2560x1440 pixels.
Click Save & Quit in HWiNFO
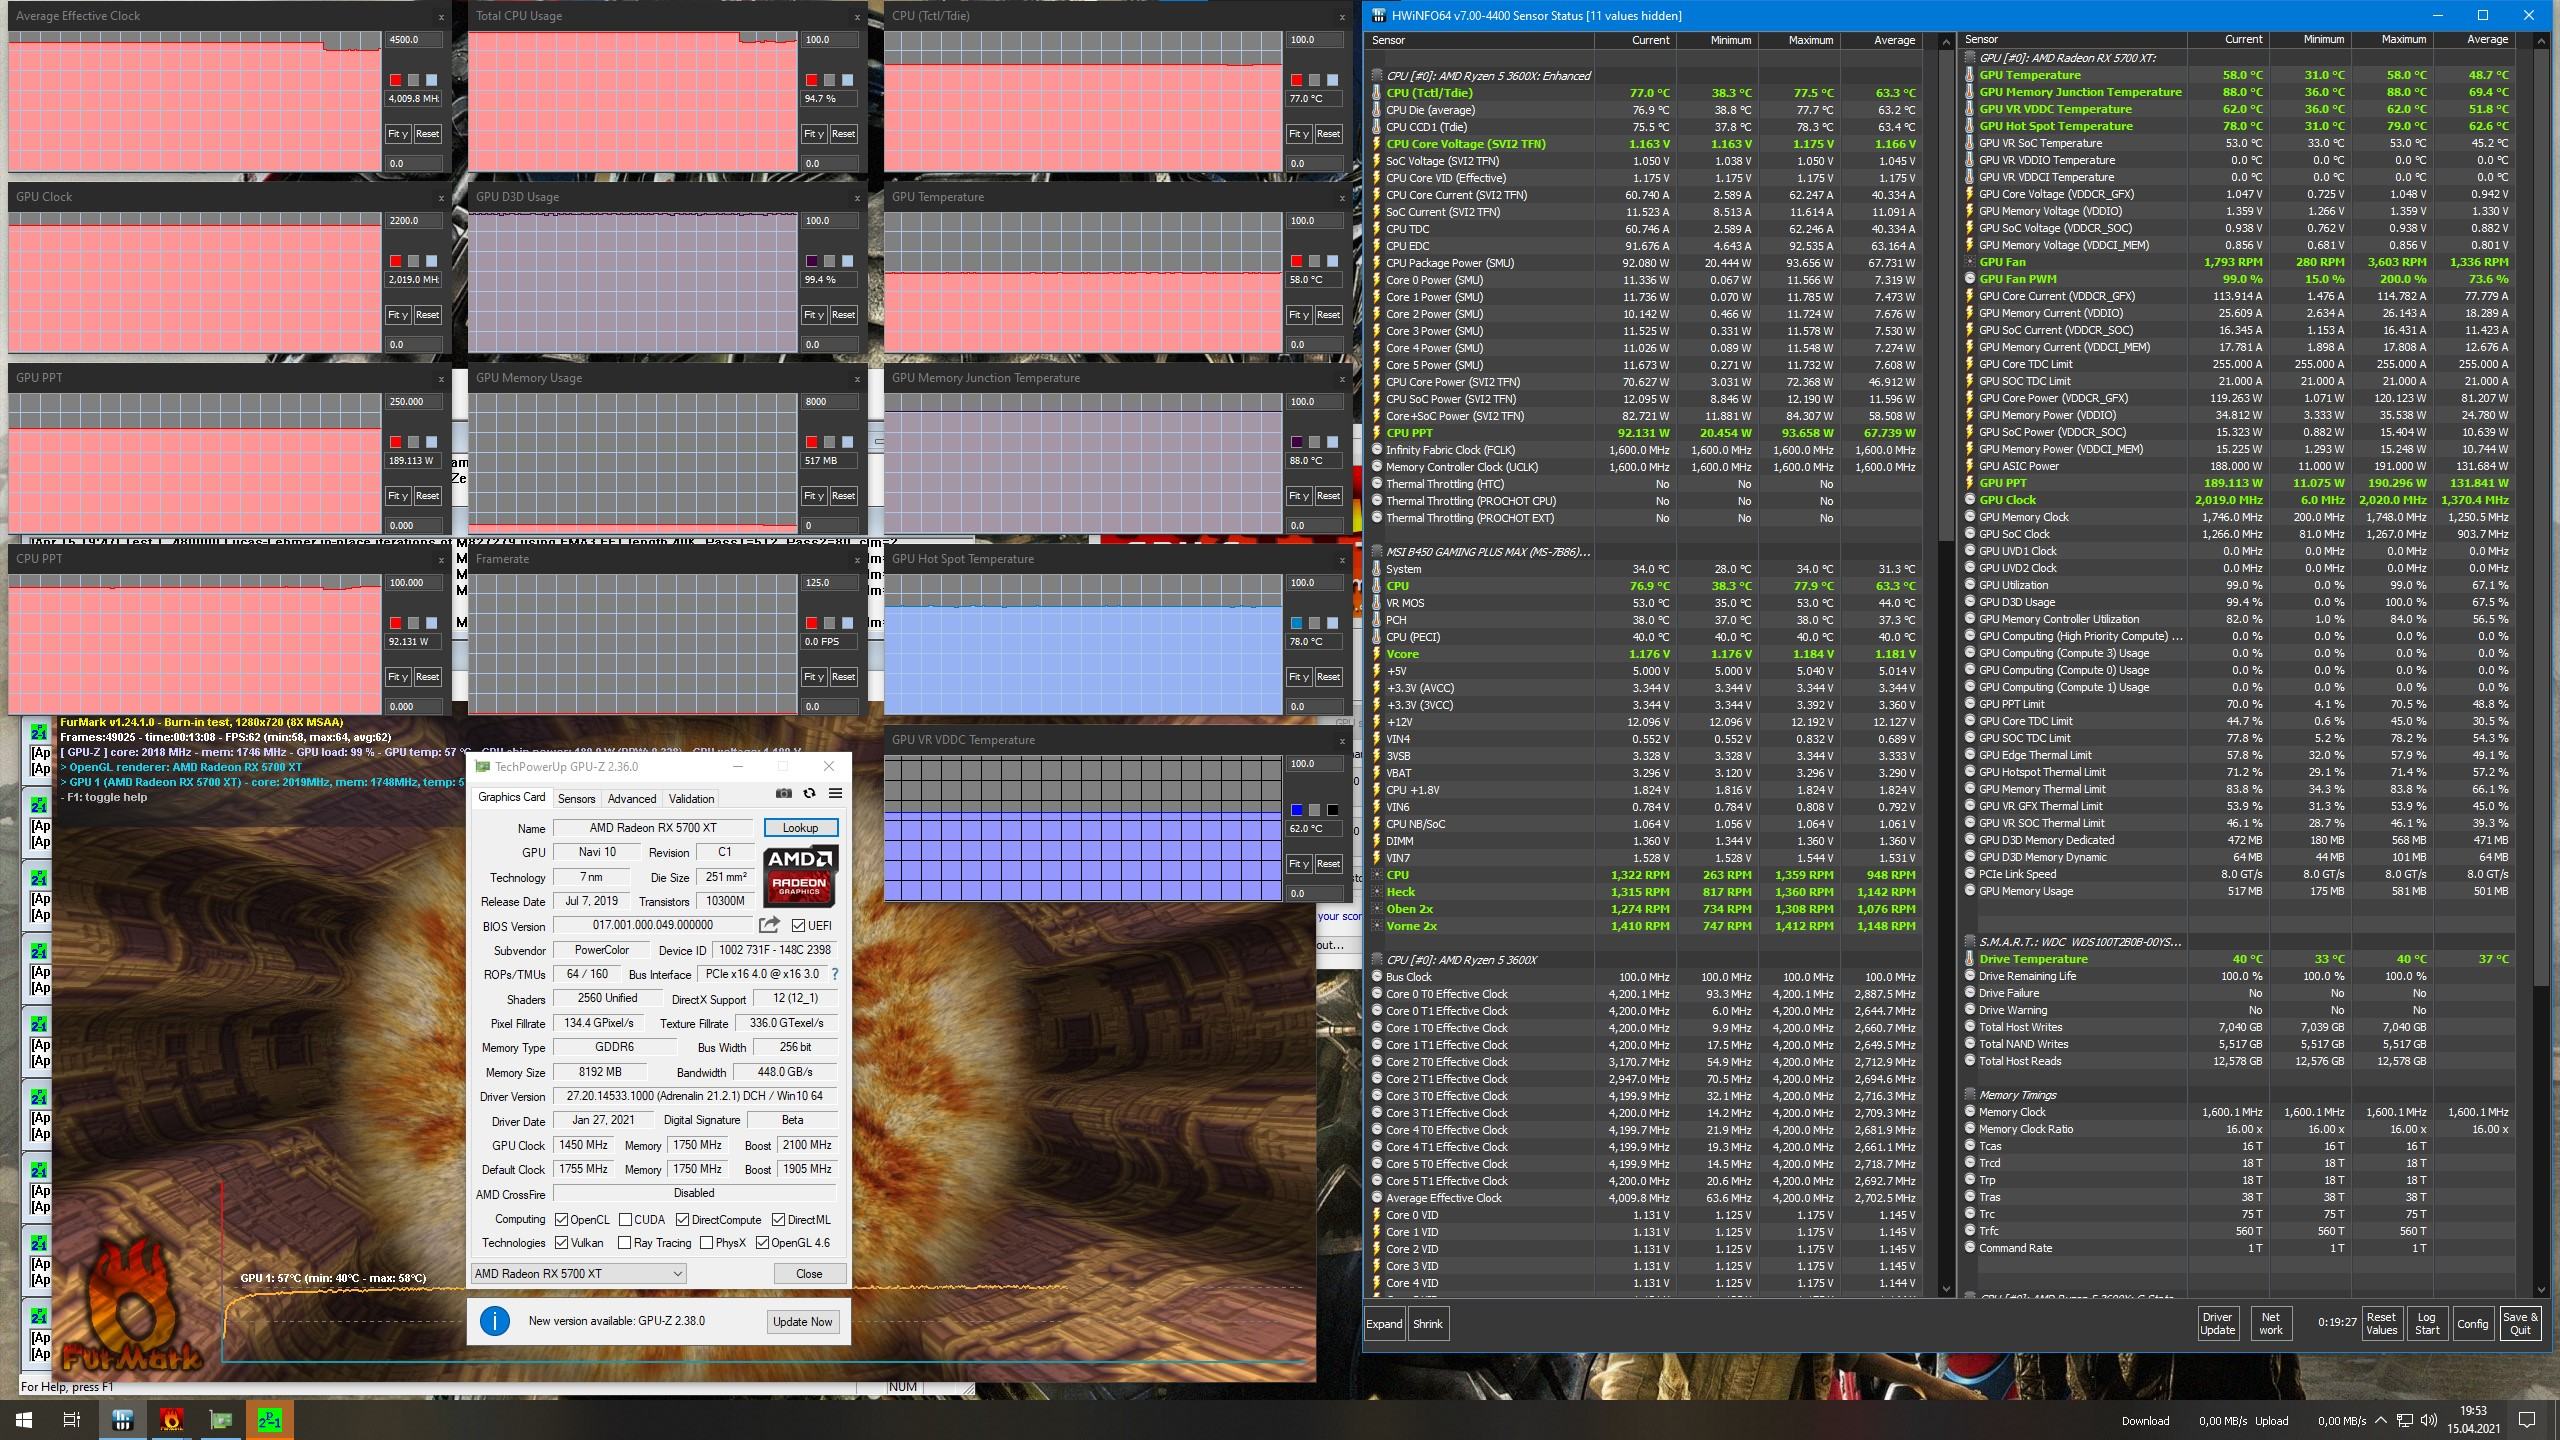[x=2520, y=1324]
